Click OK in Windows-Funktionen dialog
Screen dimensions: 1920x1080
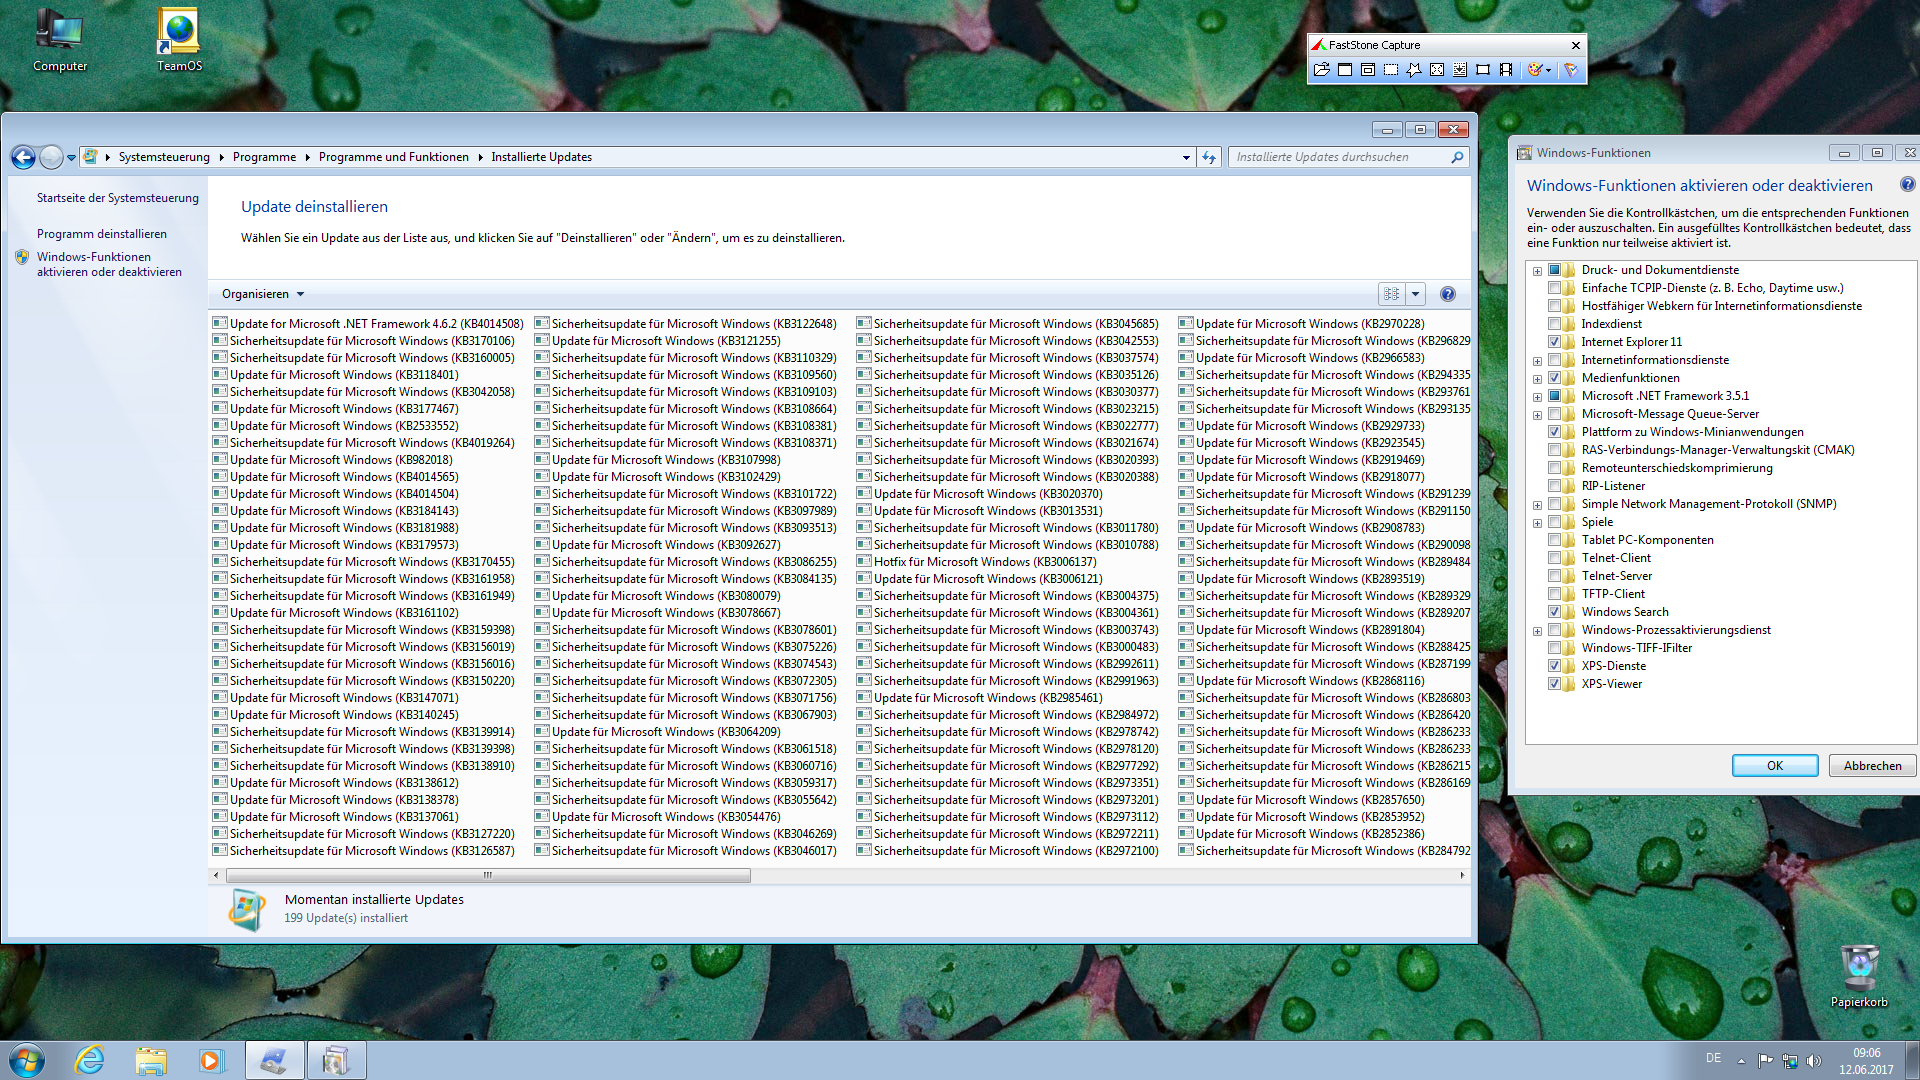(x=1775, y=766)
